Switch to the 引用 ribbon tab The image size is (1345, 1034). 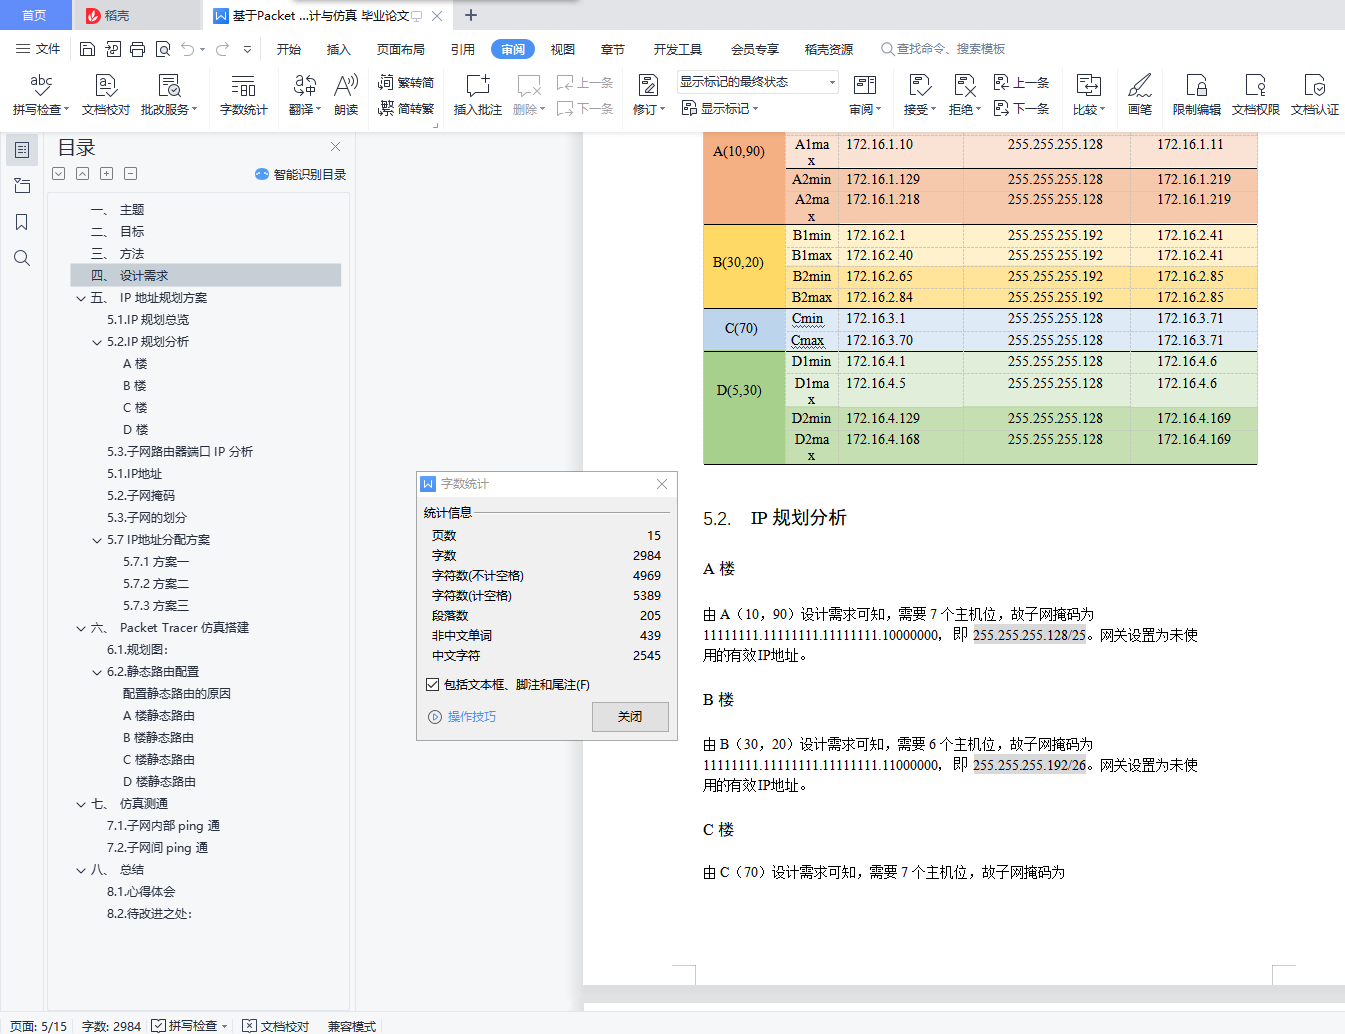463,49
